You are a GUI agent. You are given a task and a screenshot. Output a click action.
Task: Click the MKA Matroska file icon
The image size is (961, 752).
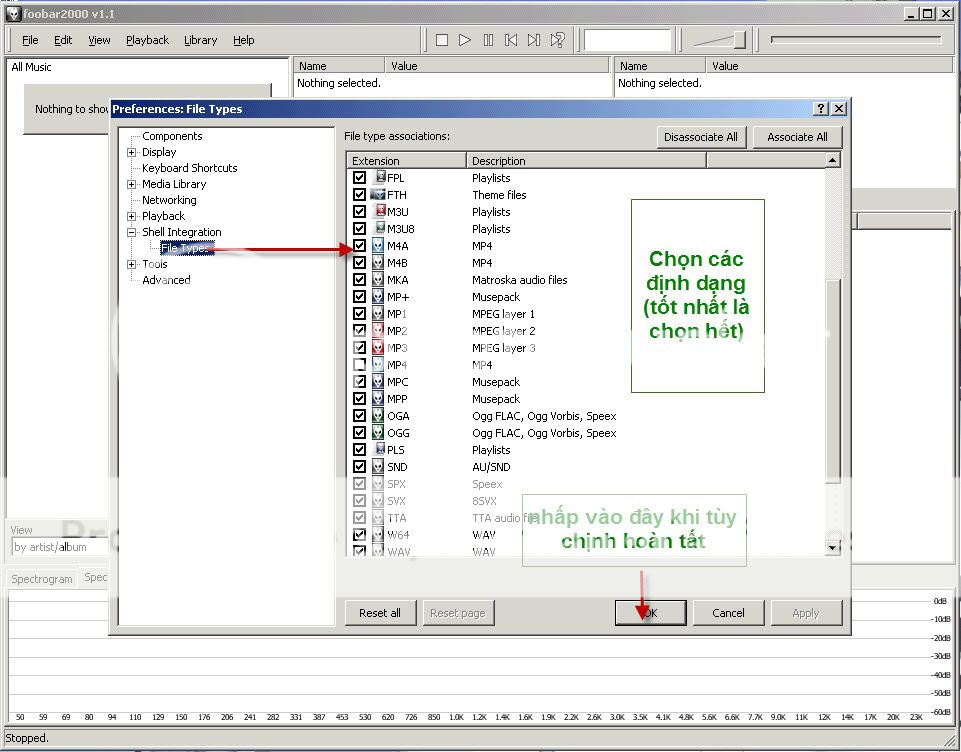(378, 280)
